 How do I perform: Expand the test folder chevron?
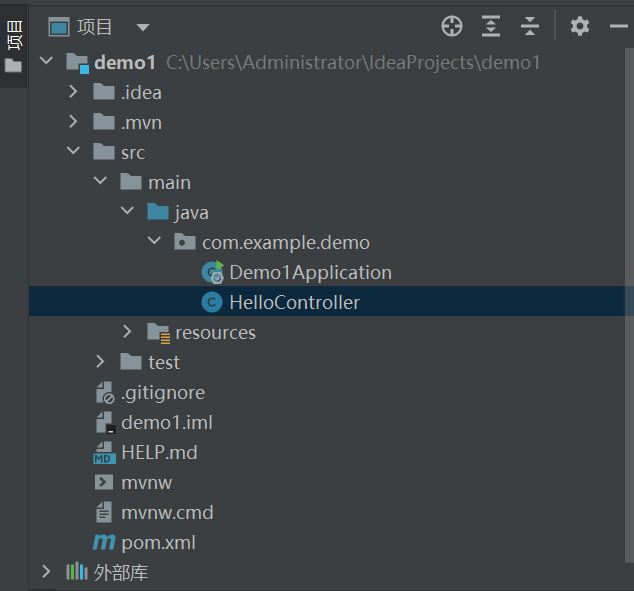pyautogui.click(x=100, y=362)
